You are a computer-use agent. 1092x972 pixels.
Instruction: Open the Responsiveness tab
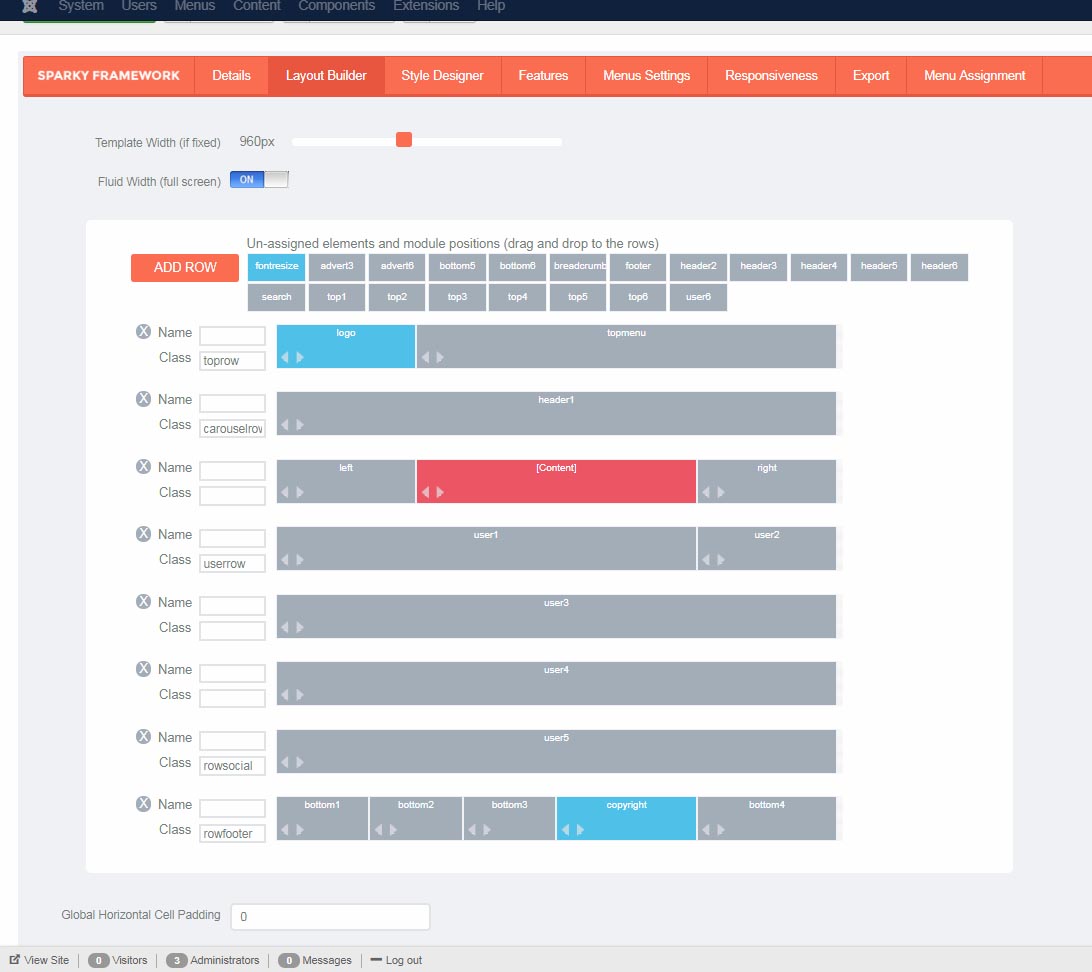coord(771,76)
